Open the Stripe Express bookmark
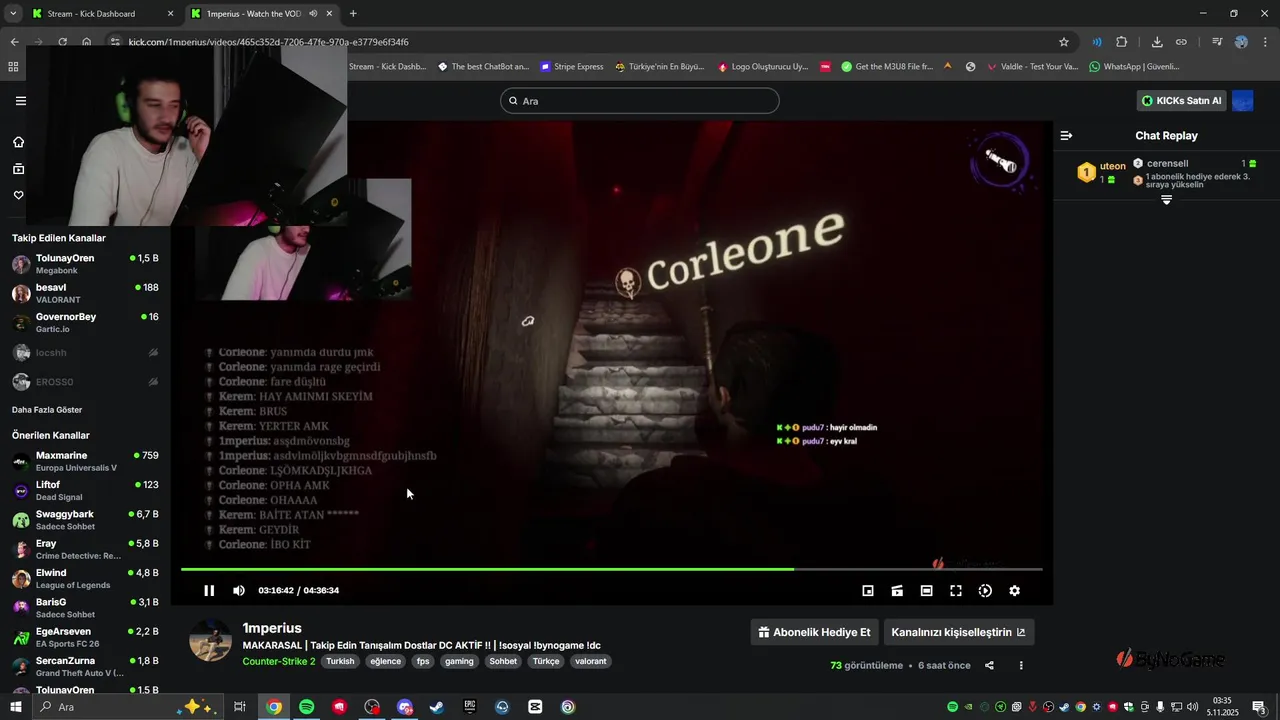1280x720 pixels. click(572, 67)
